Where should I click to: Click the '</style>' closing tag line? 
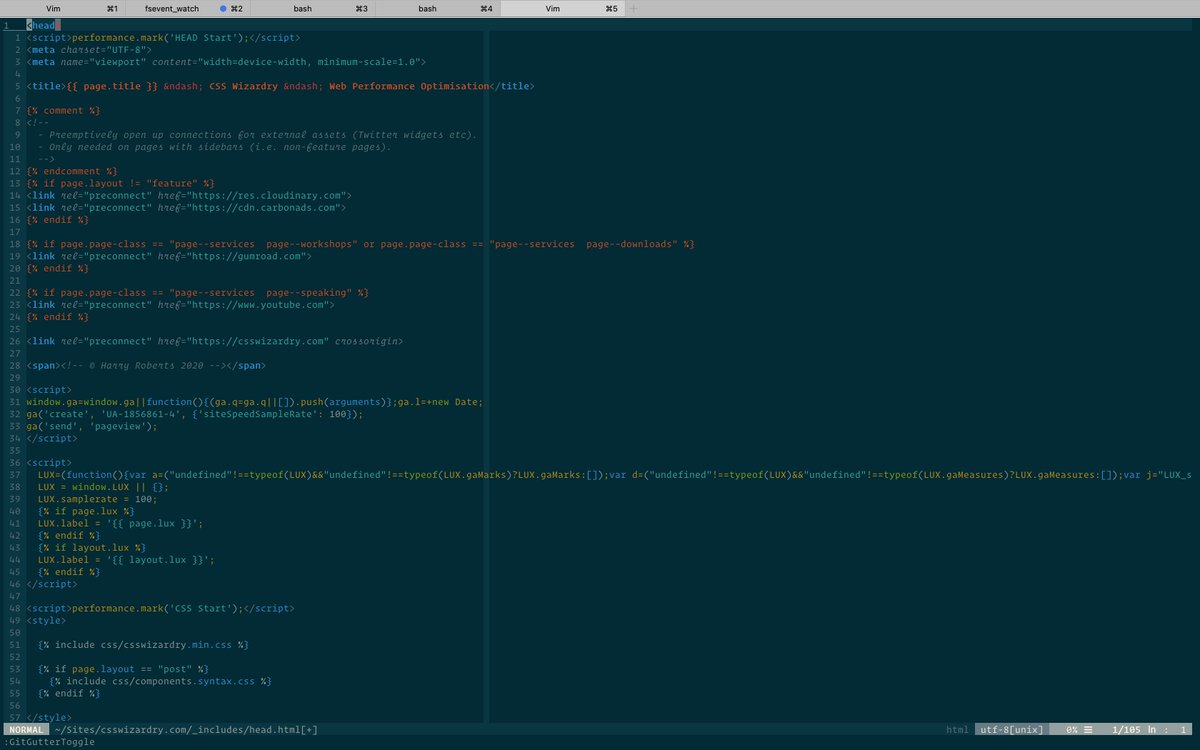click(49, 717)
